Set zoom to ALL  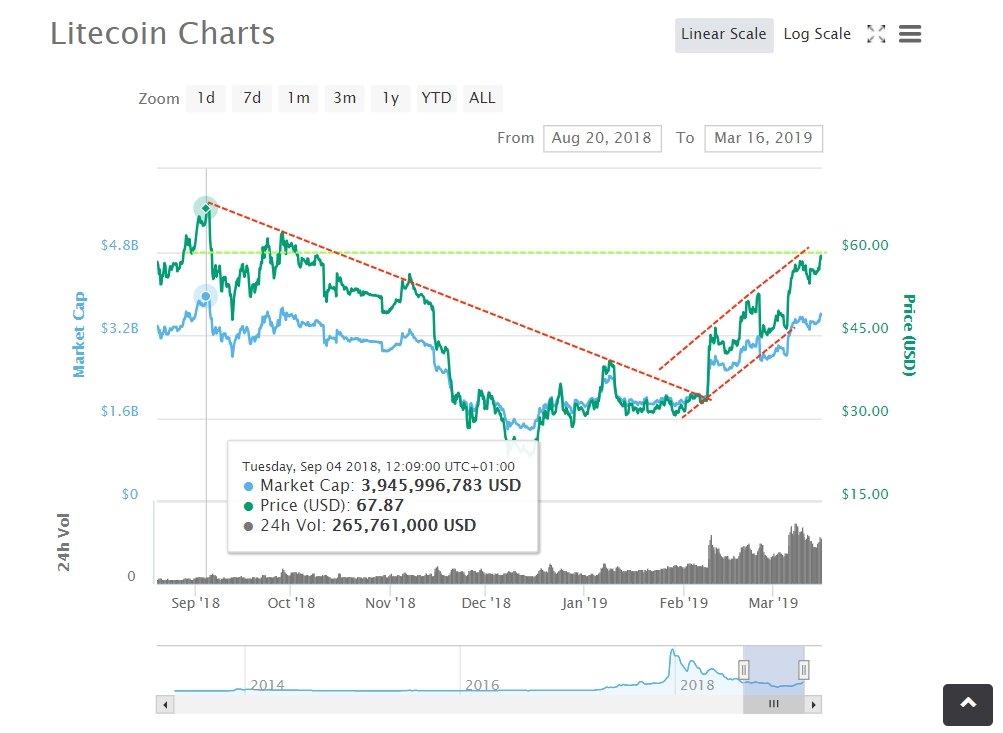(x=482, y=98)
